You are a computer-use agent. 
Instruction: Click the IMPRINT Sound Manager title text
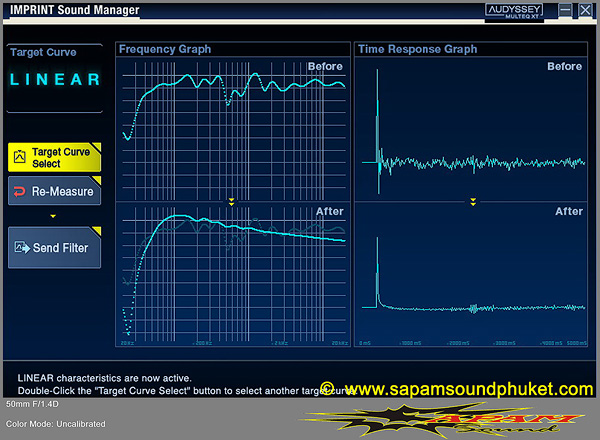75,10
